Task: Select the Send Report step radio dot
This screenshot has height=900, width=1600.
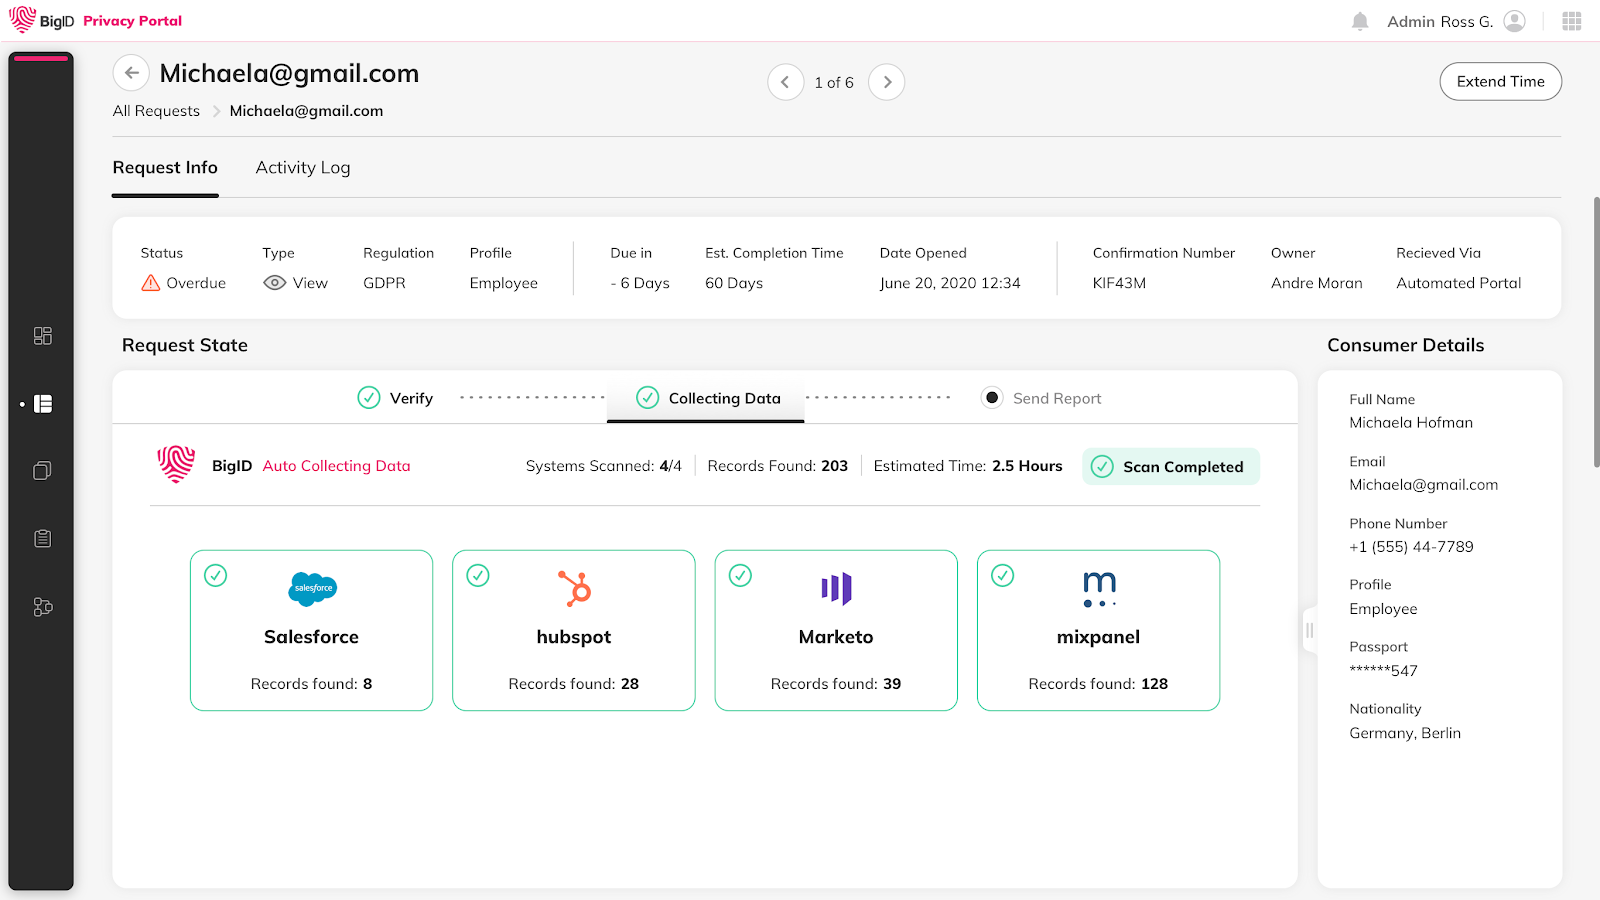Action: point(992,398)
